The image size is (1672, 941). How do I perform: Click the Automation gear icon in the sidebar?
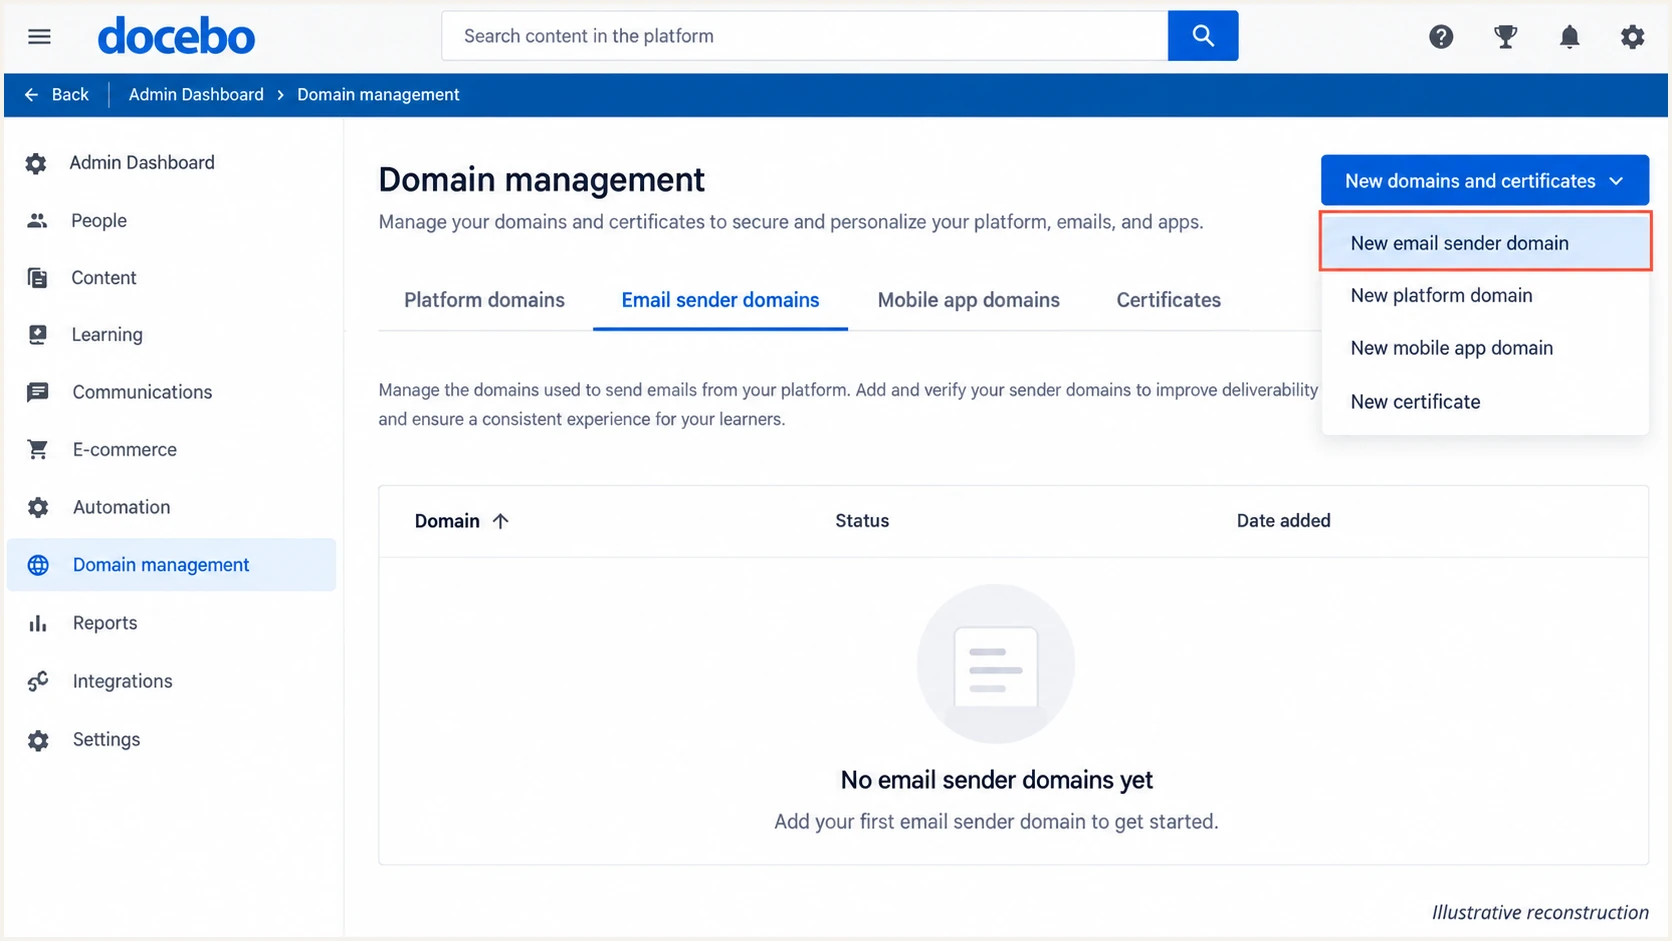click(x=37, y=507)
